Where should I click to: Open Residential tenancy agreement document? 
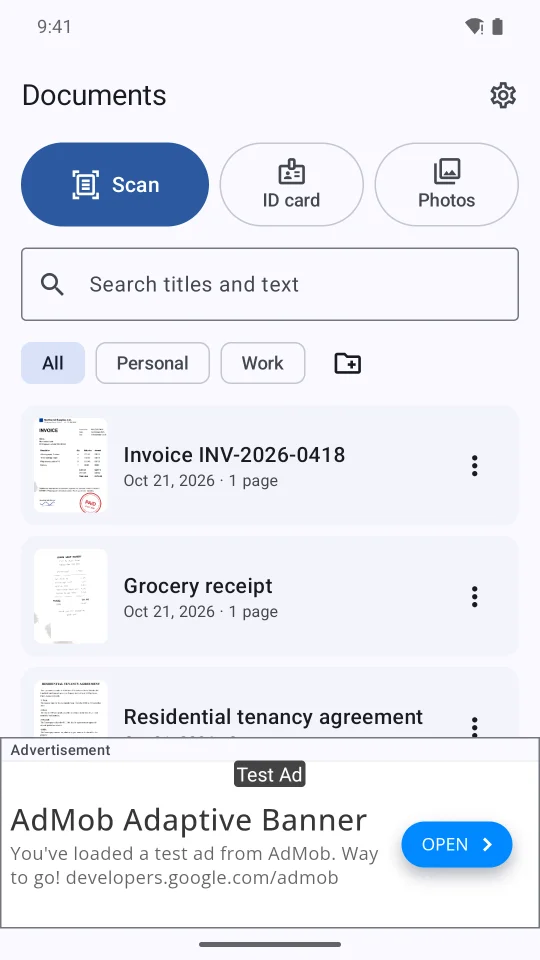tap(270, 703)
